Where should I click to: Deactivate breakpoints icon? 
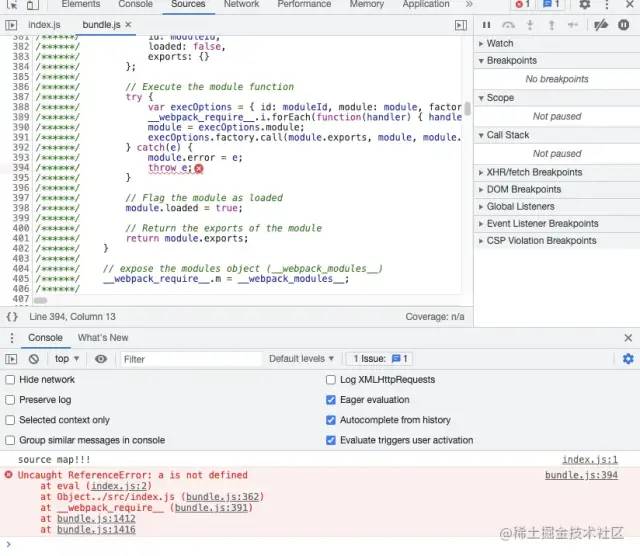coord(601,25)
